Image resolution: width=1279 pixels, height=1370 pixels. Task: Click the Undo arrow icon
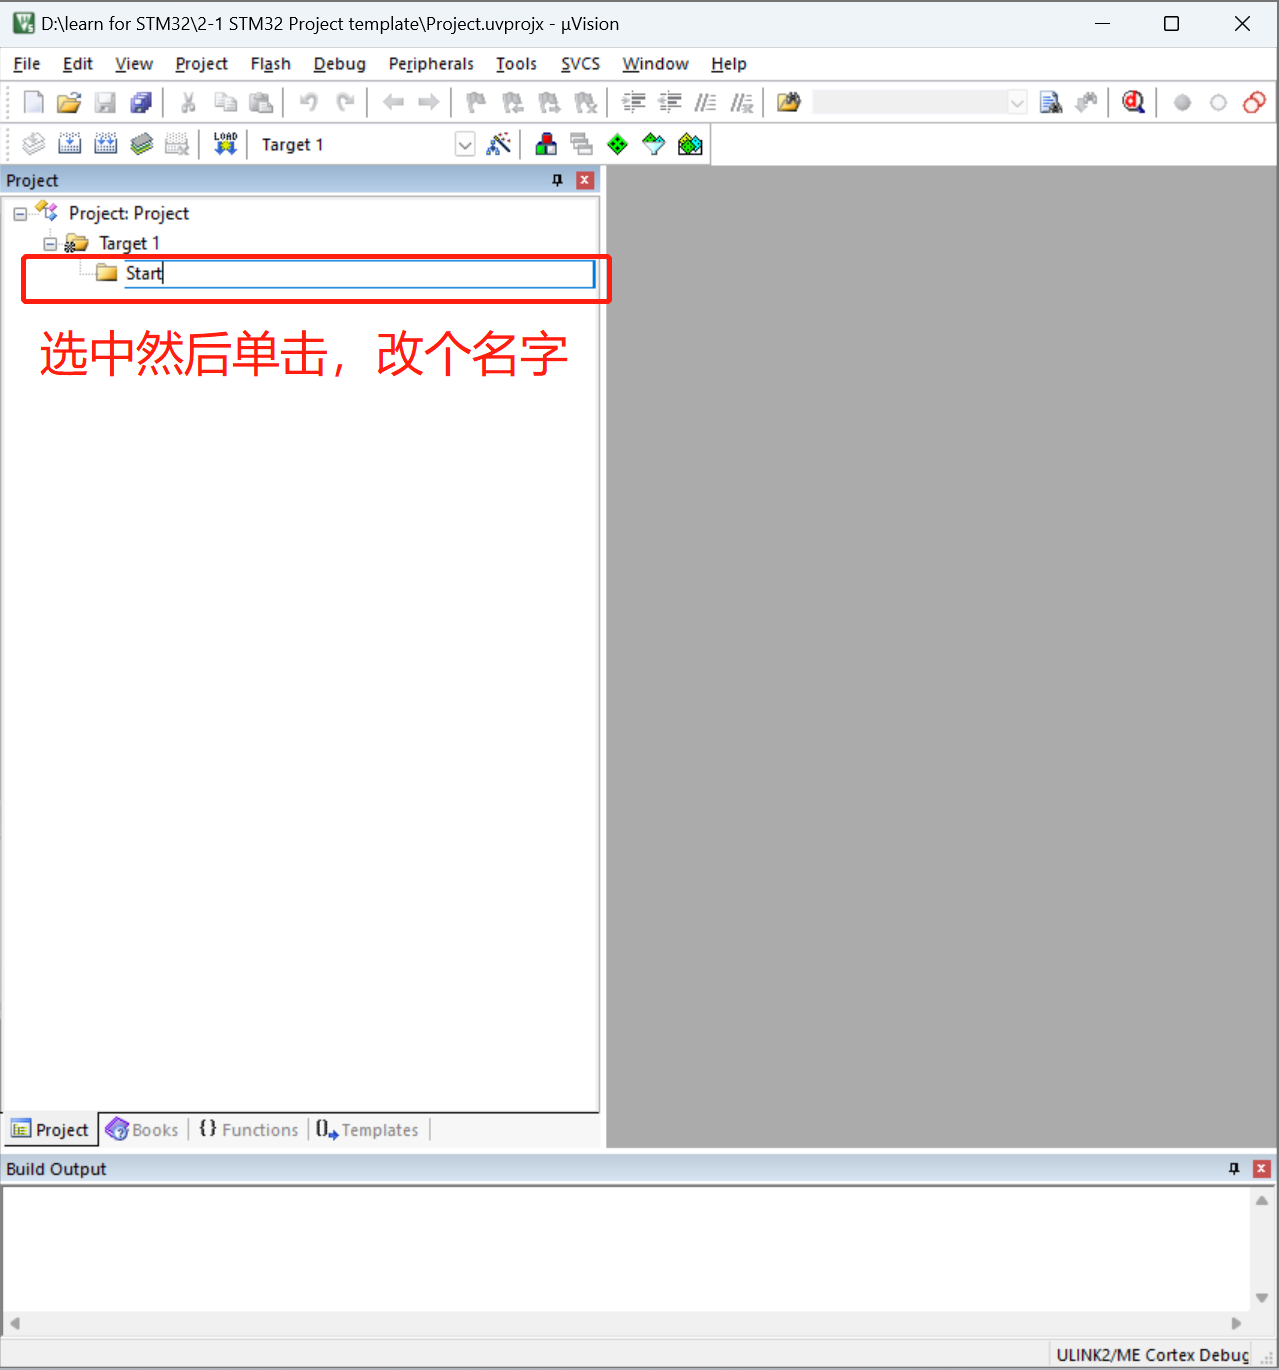point(308,102)
